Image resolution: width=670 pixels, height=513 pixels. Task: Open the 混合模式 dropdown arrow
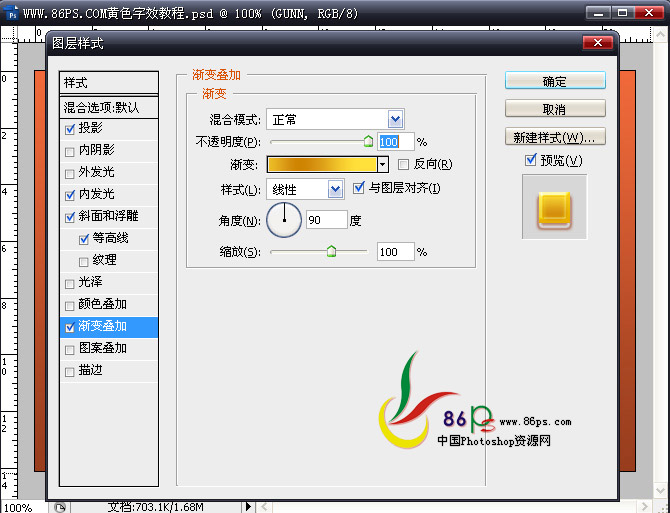click(395, 120)
